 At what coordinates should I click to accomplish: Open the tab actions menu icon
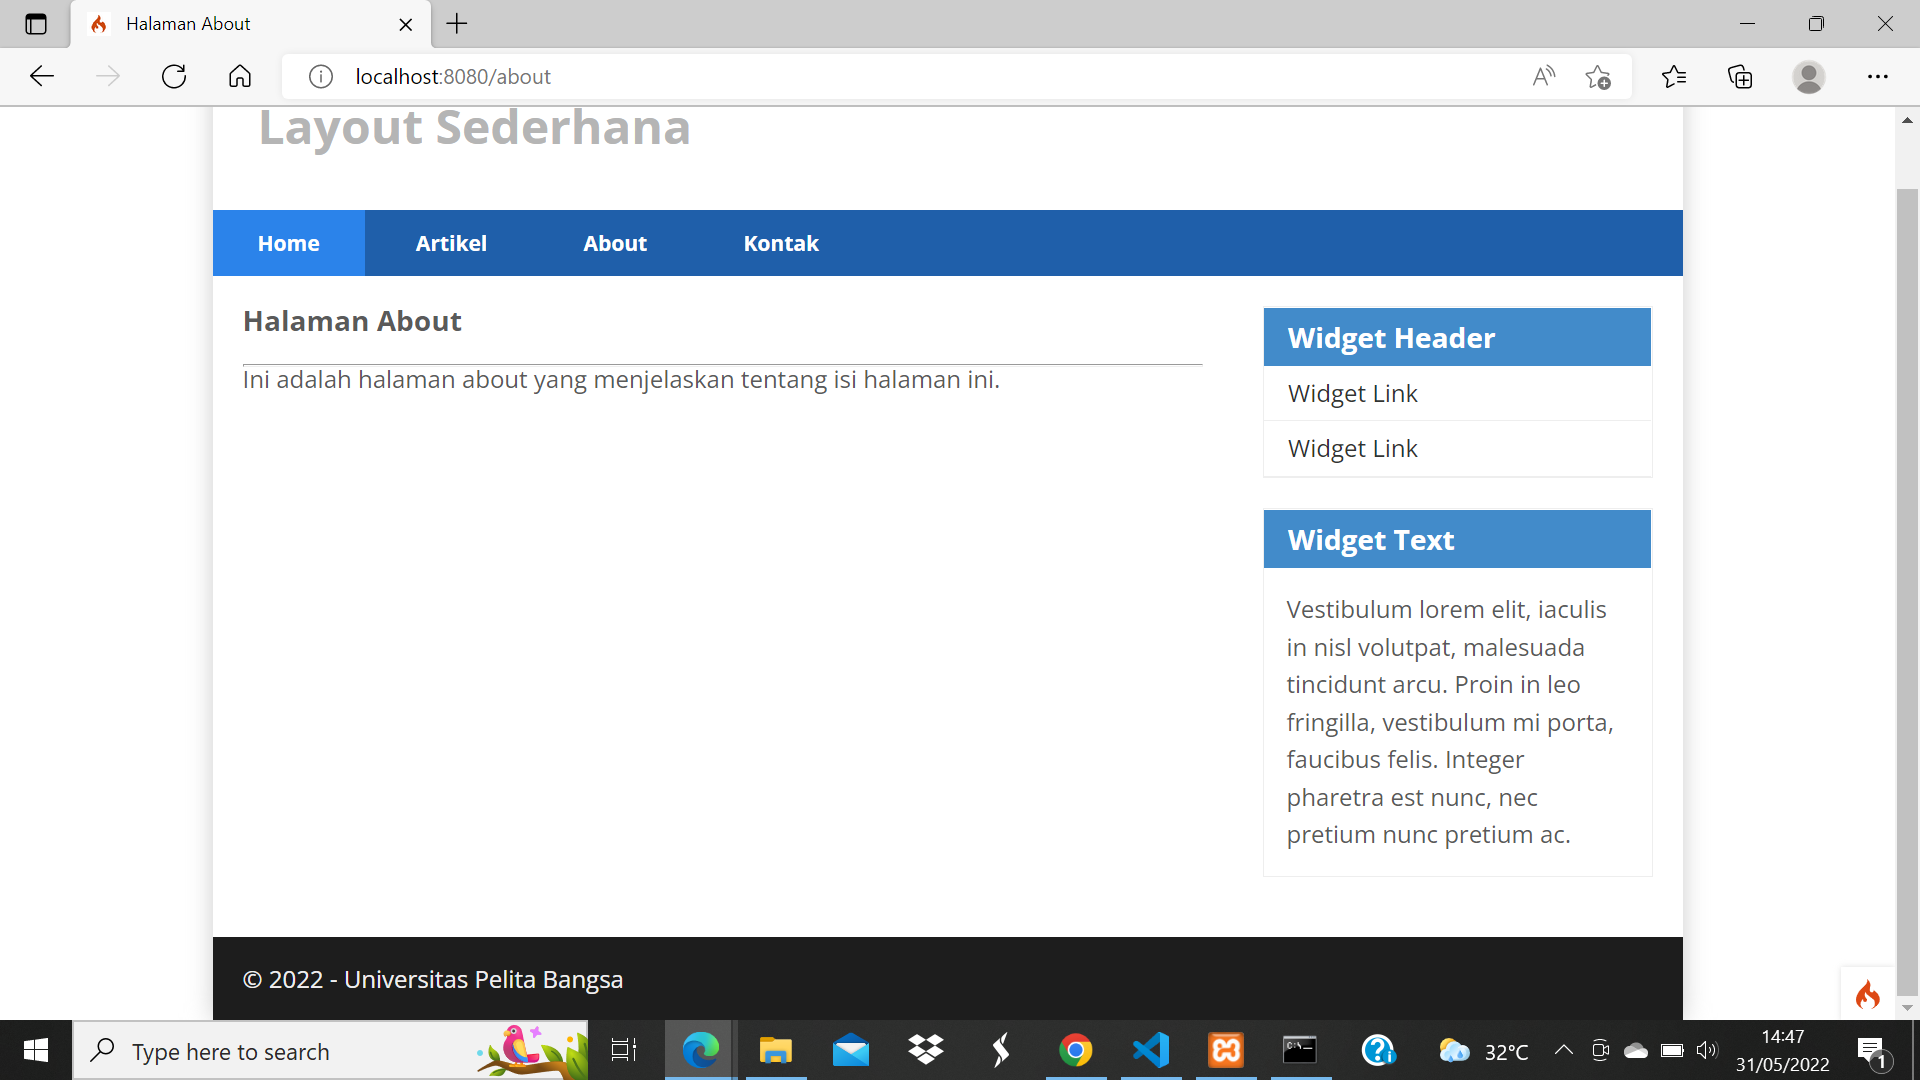coord(36,24)
